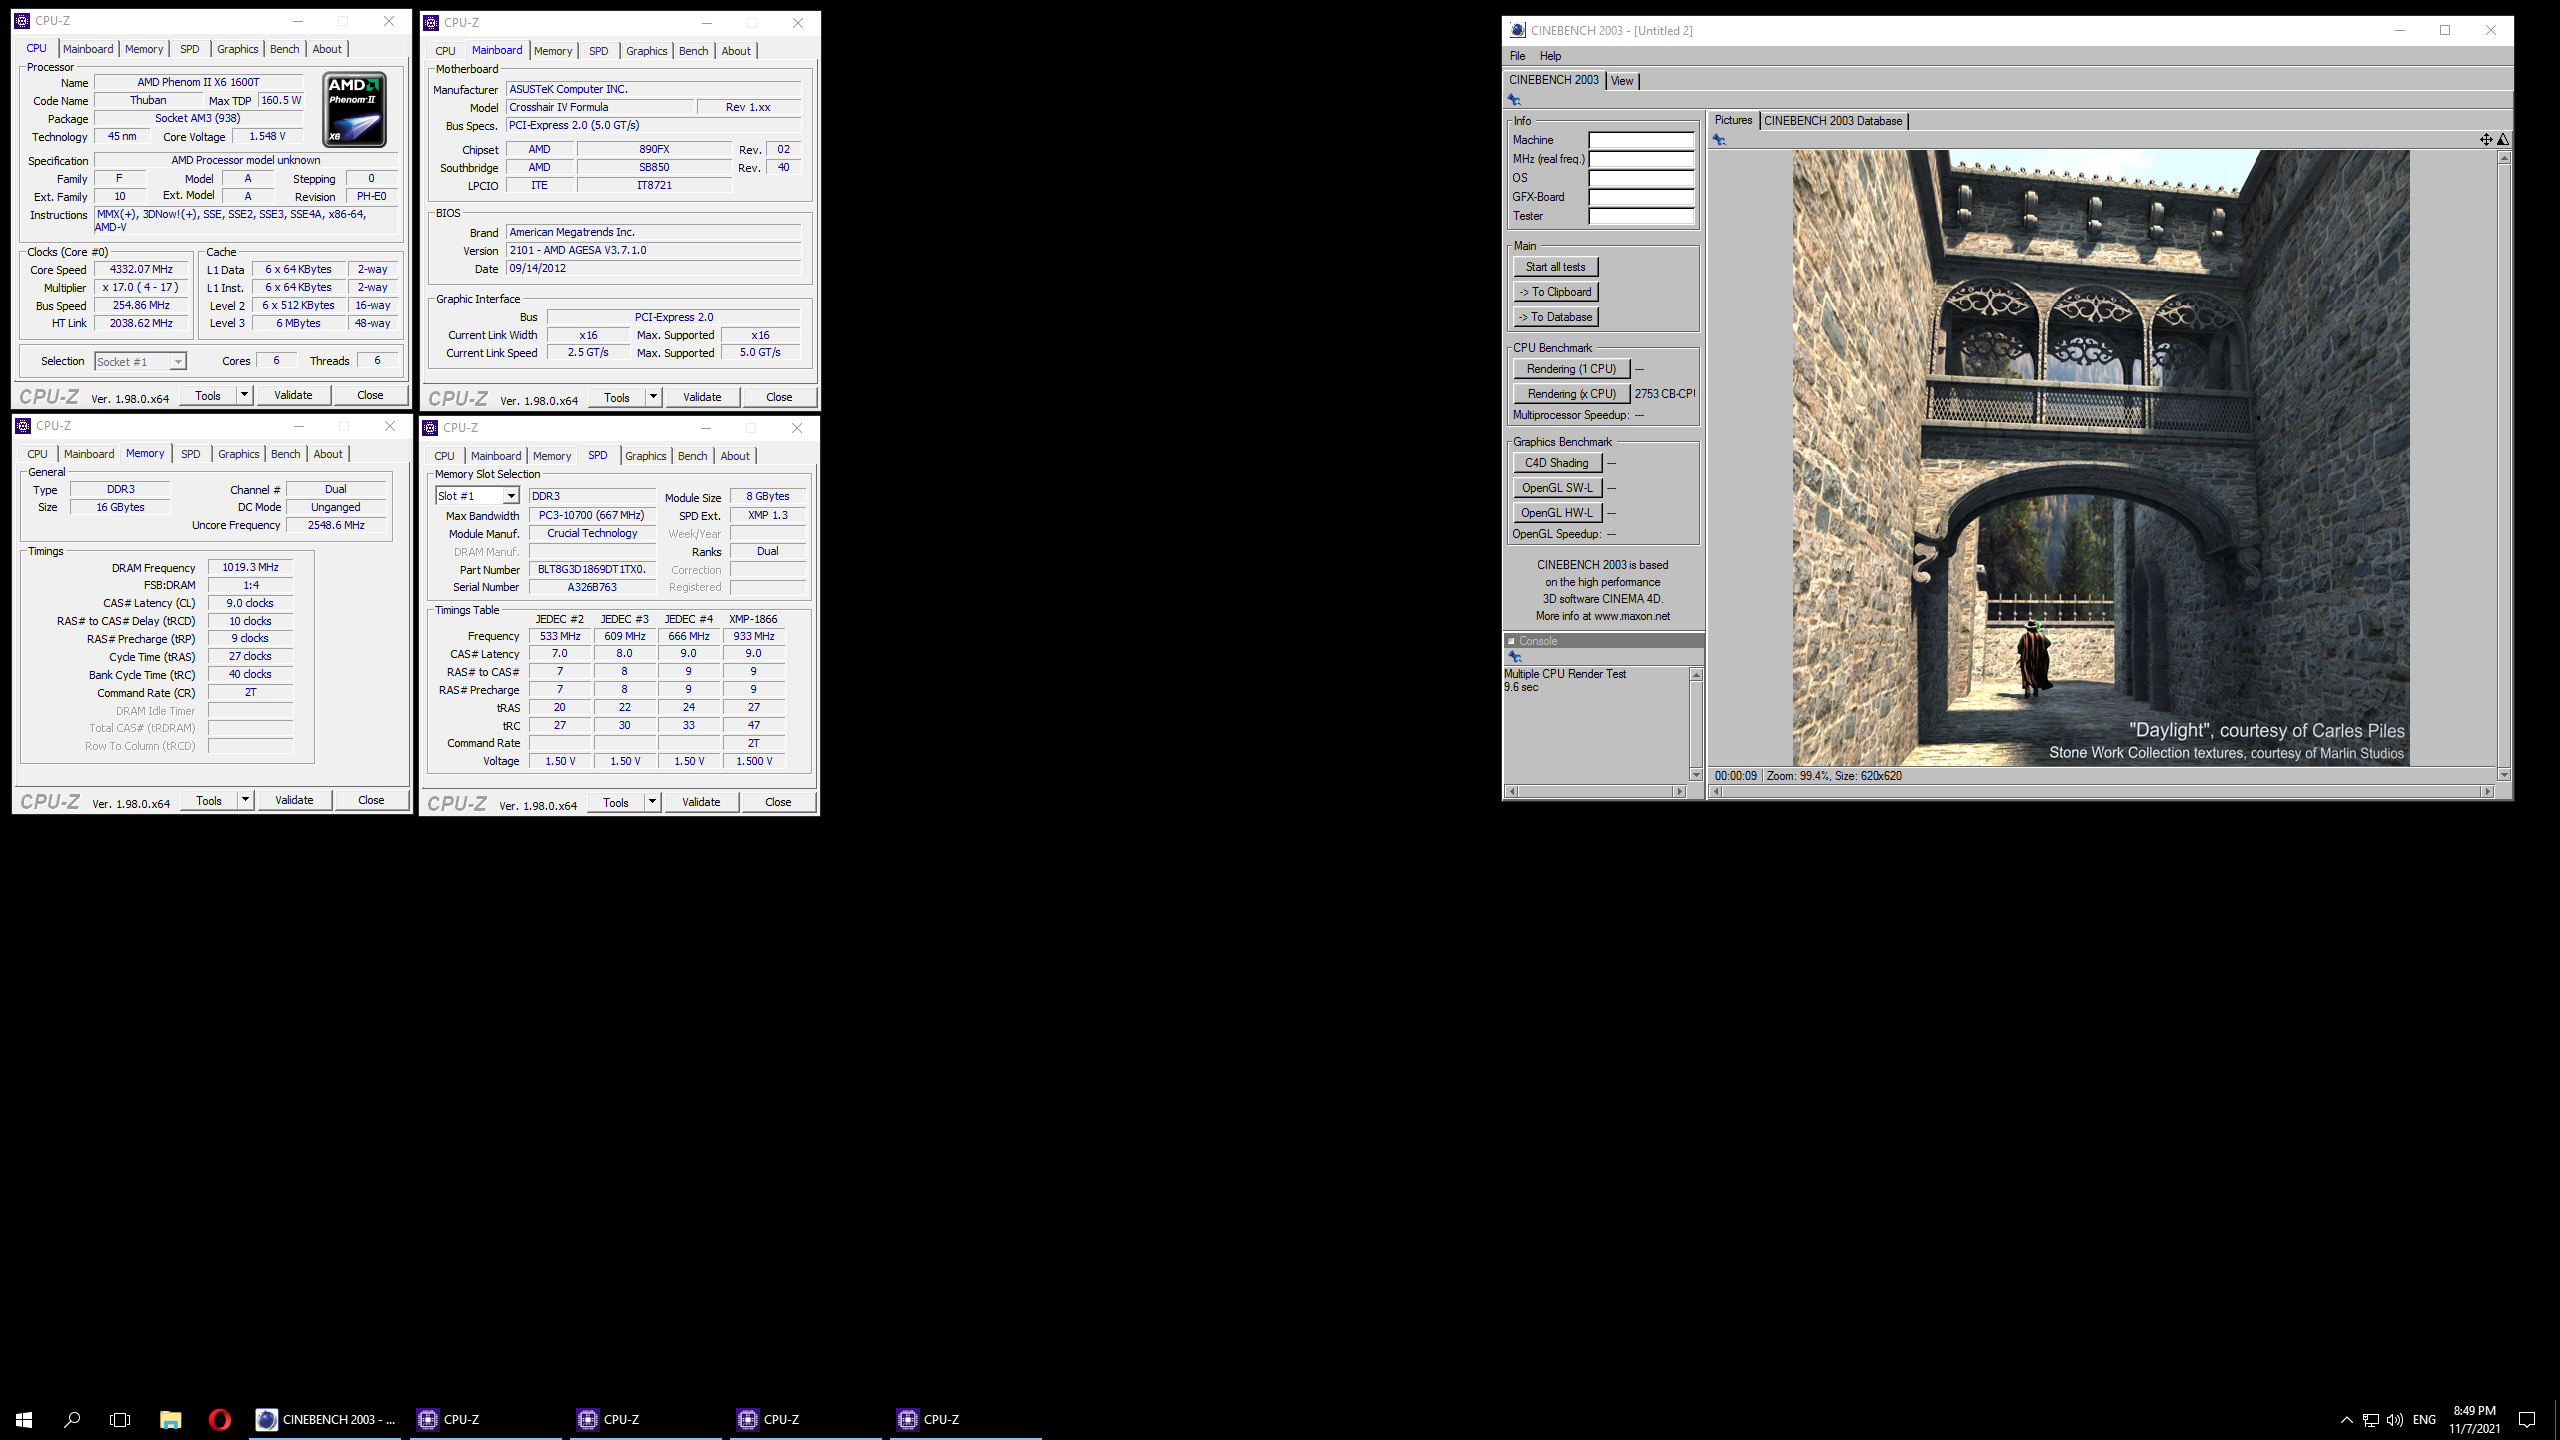The image size is (2560, 1440).
Task: Click the OS input field in Info
Action: tap(1641, 179)
